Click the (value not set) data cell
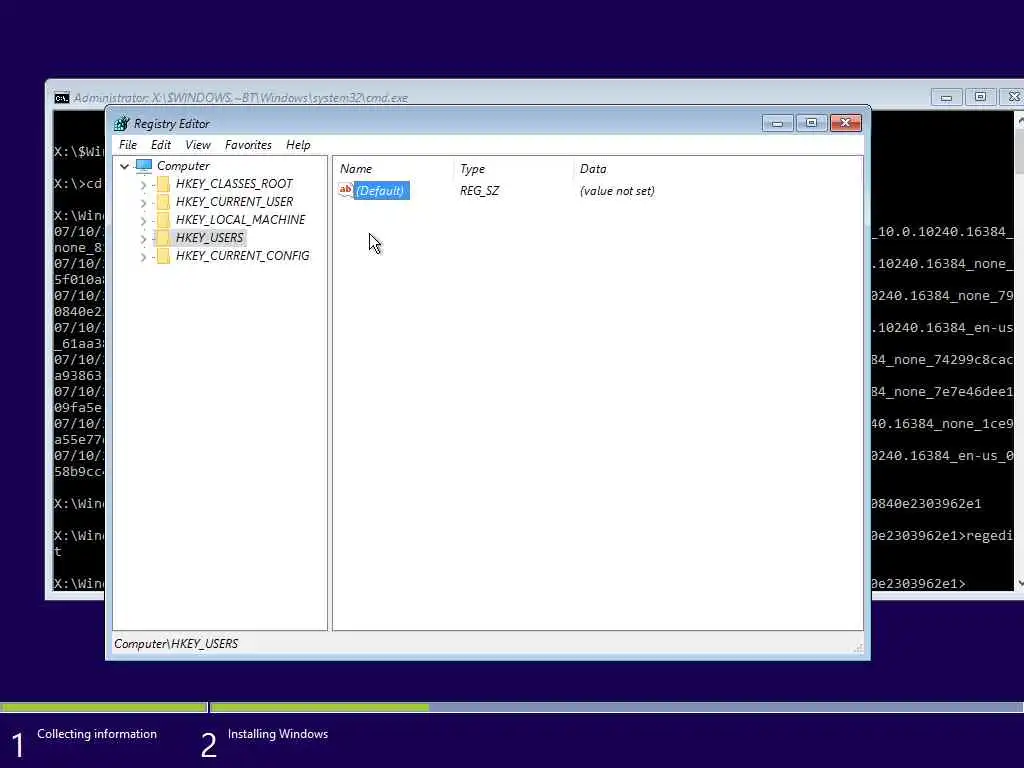Viewport: 1024px width, 768px height. pyautogui.click(x=617, y=191)
